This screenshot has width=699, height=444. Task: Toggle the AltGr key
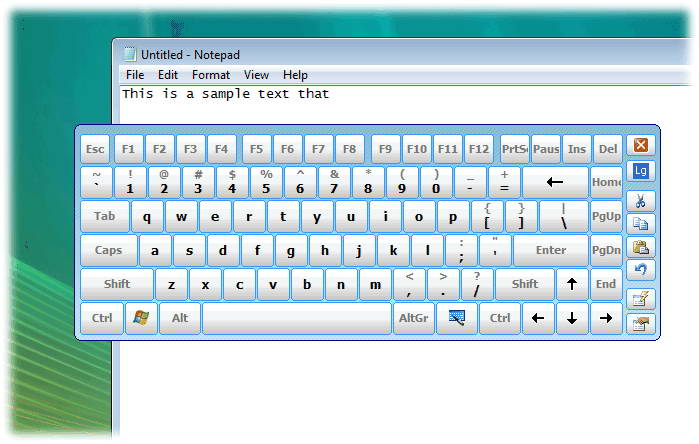[x=413, y=318]
